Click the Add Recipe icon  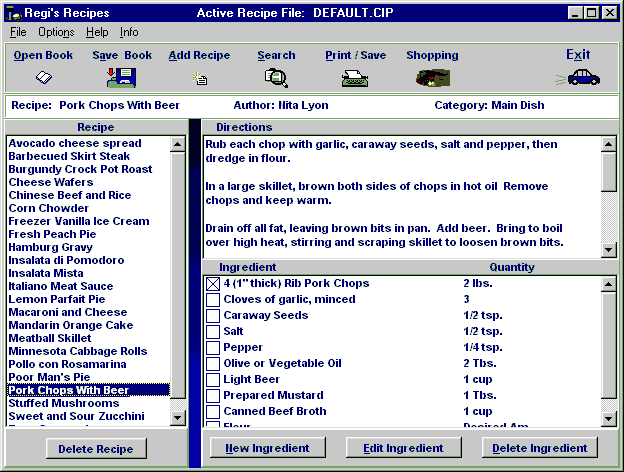click(200, 78)
